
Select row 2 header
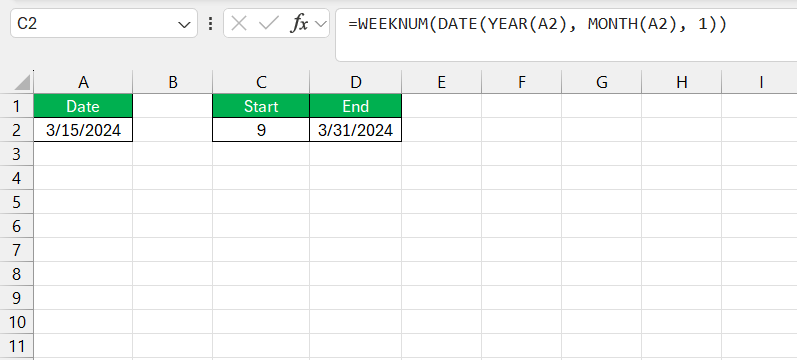click(16, 130)
